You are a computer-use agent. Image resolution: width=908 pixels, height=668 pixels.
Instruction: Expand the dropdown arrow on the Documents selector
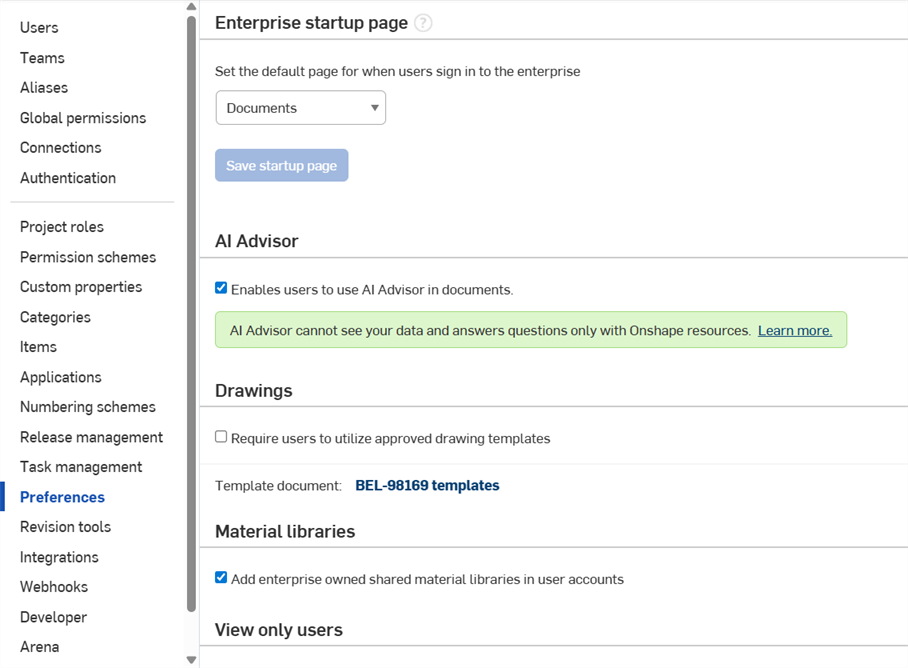click(374, 107)
